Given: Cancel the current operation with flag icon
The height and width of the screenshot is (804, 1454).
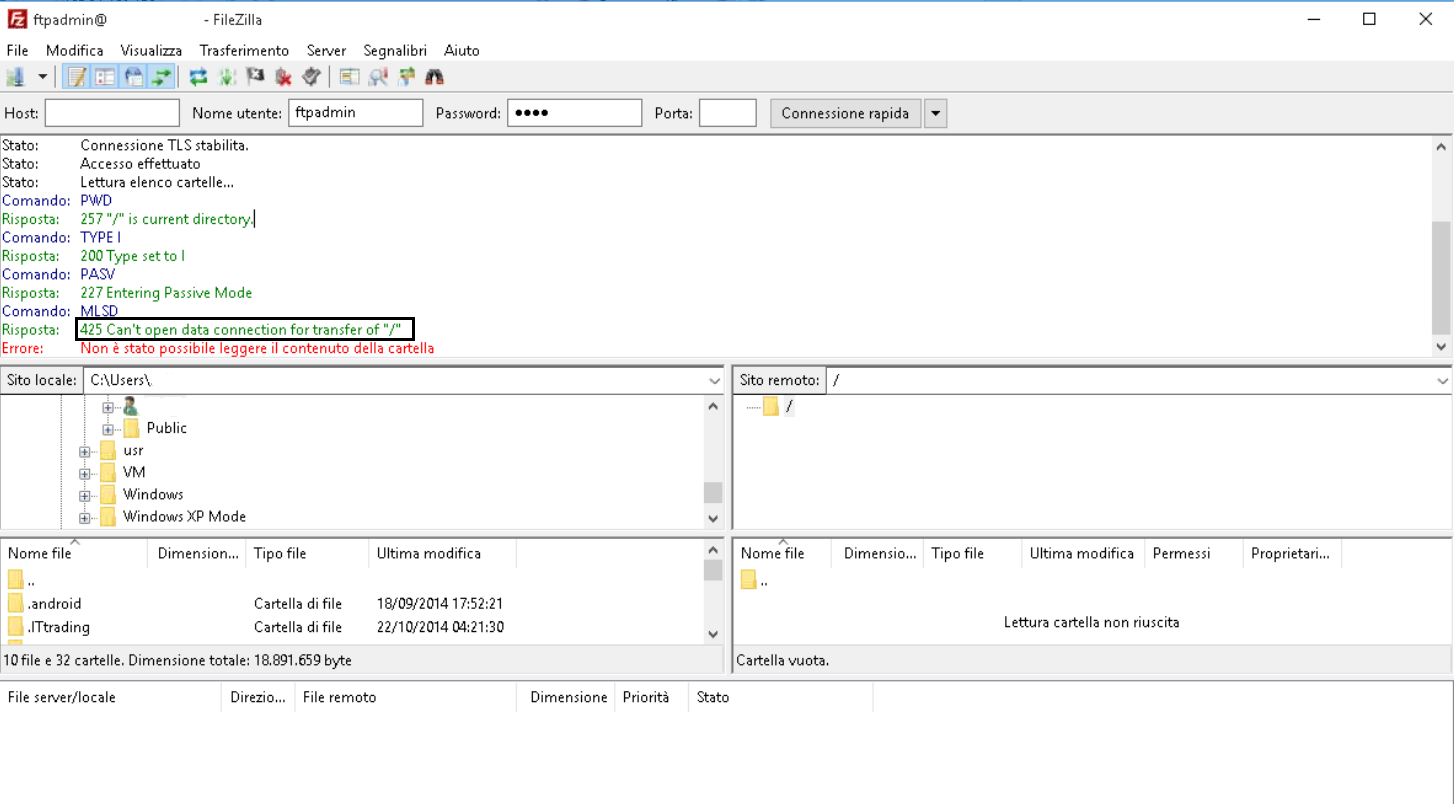Looking at the screenshot, I should pyautogui.click(x=255, y=77).
